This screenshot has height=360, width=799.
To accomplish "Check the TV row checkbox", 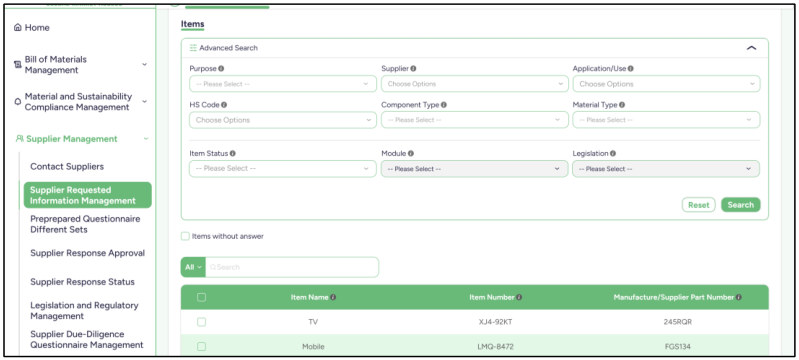I will coord(201,322).
